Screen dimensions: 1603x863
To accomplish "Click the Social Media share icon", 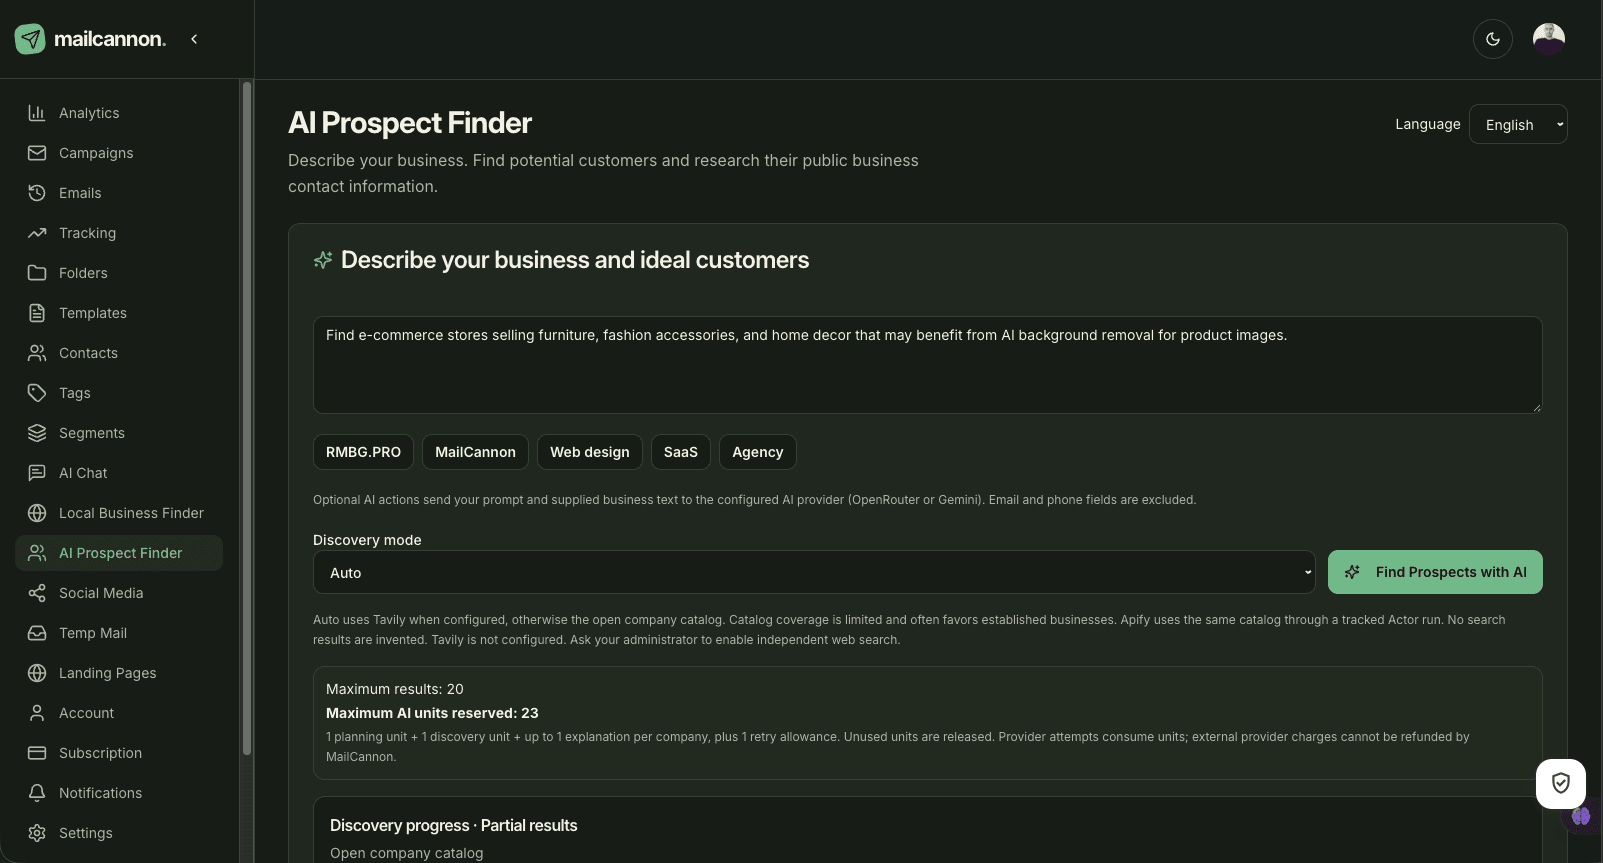I will (37, 593).
